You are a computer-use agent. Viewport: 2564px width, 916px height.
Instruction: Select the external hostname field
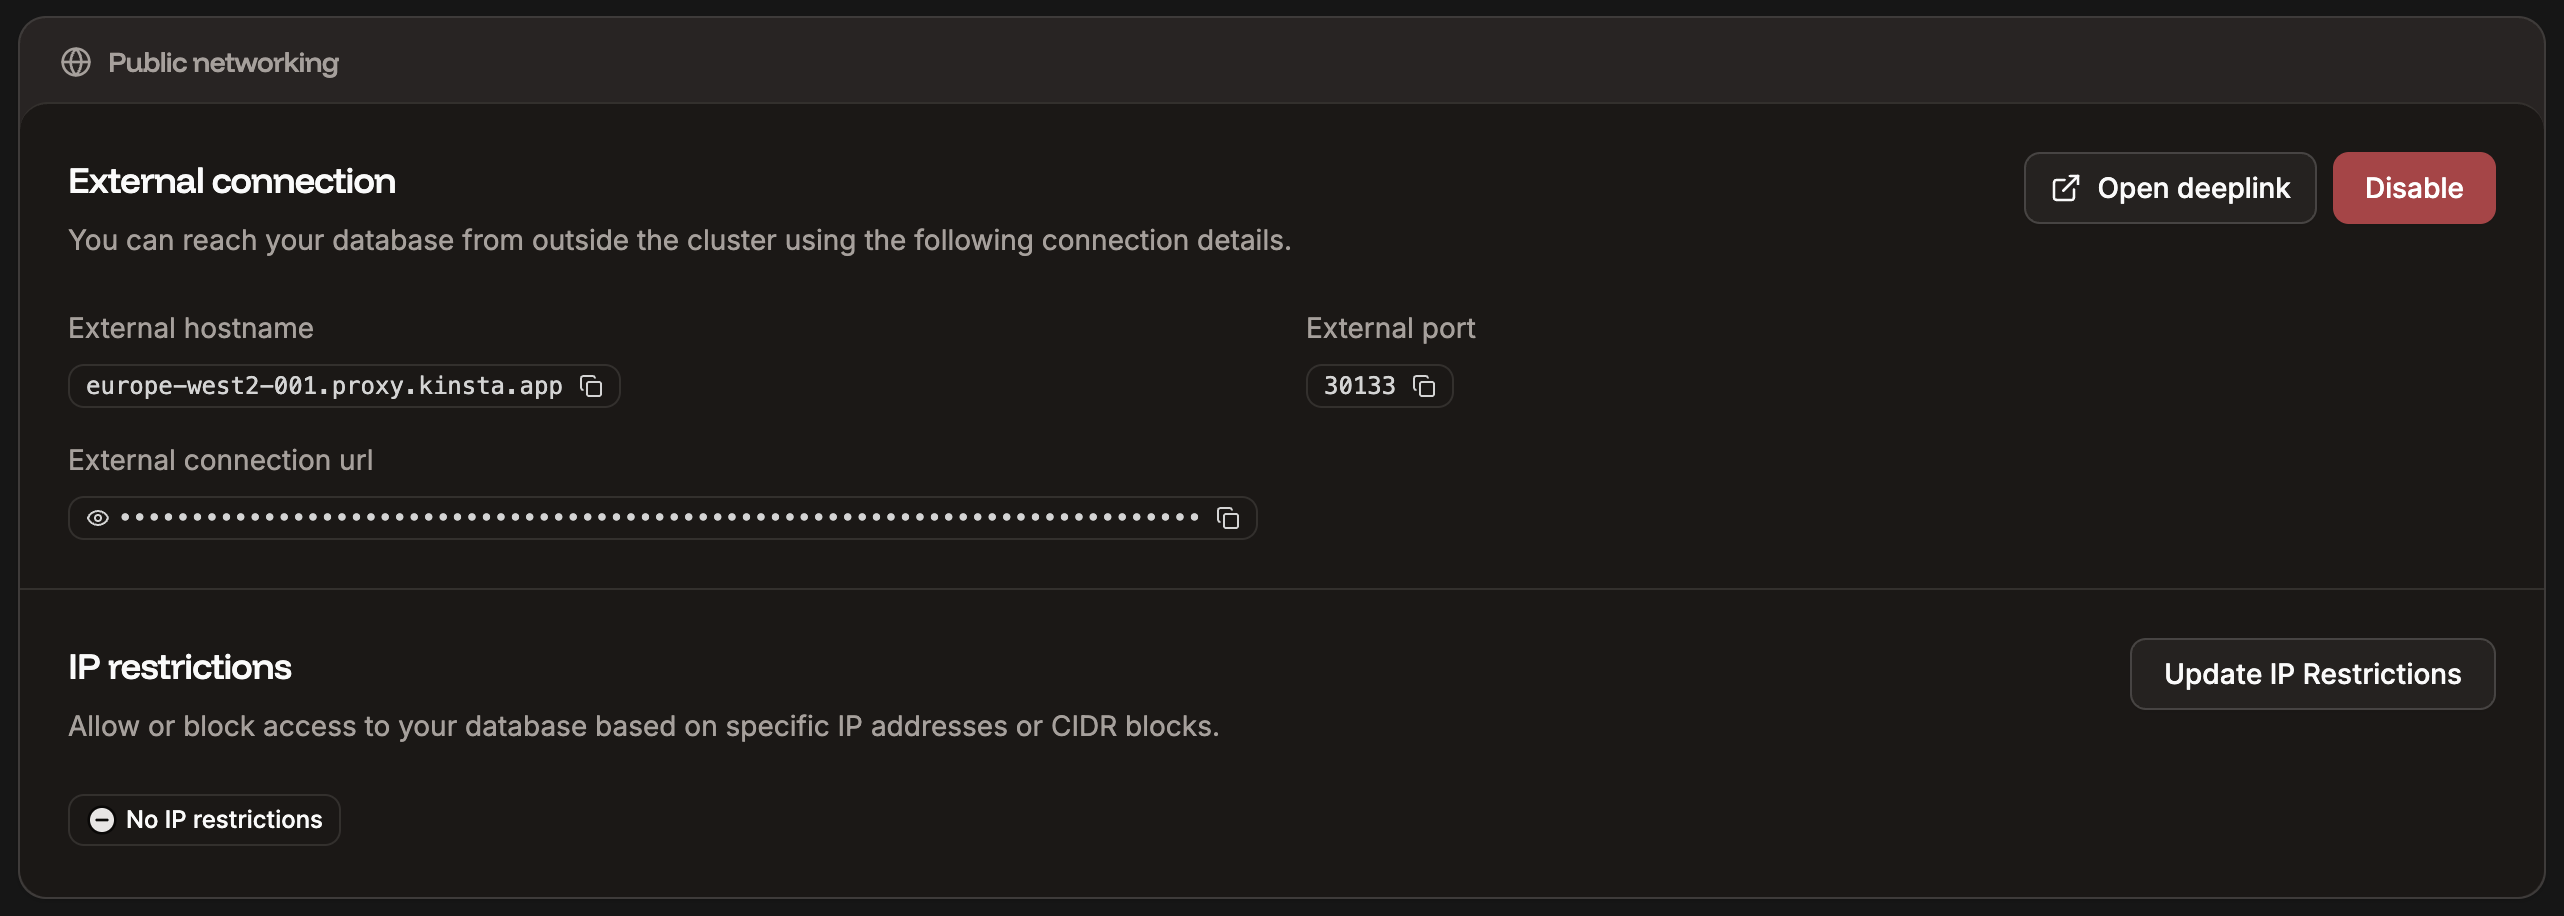320,386
